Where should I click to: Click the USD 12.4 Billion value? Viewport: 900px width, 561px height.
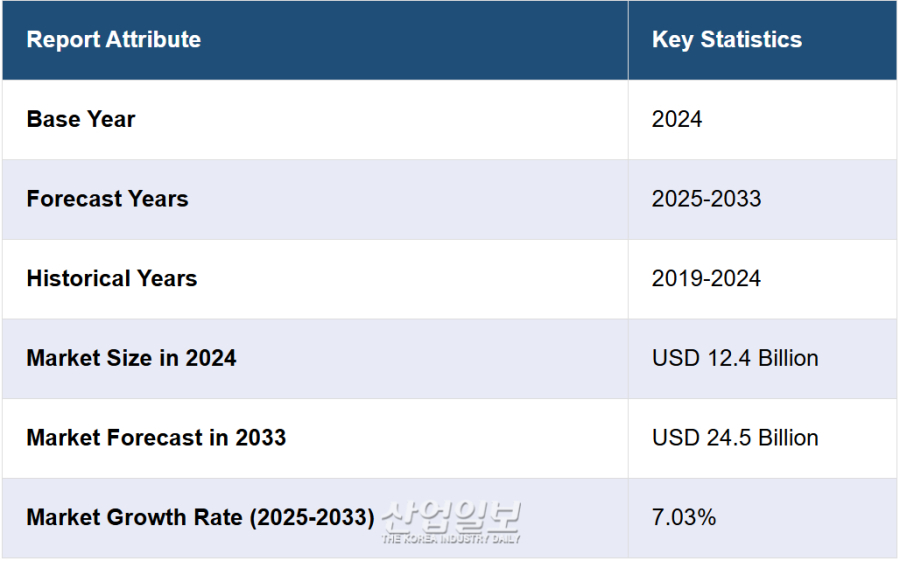(735, 358)
